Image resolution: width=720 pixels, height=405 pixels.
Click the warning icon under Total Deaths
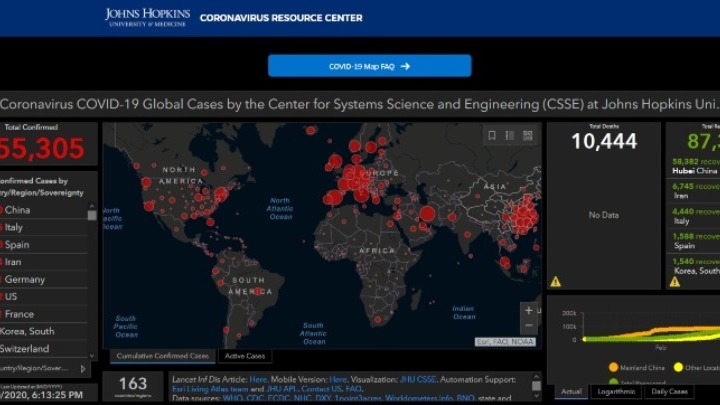(x=556, y=281)
